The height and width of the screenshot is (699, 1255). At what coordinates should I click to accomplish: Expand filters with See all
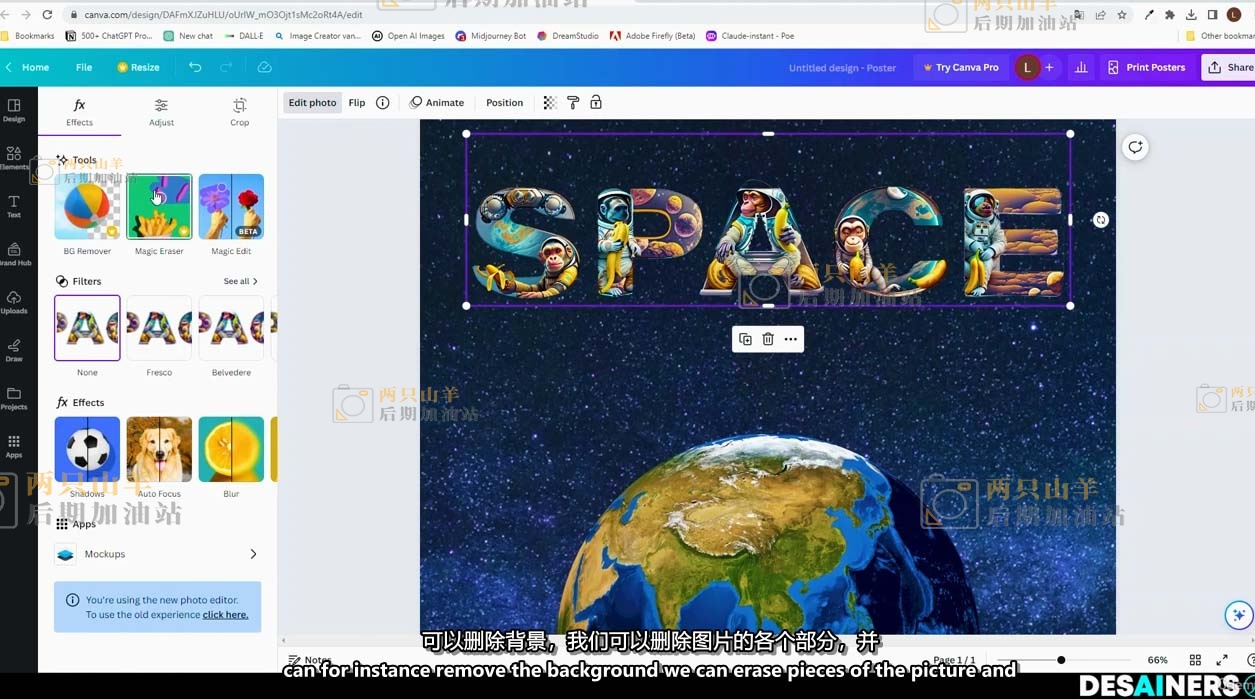[x=240, y=281]
